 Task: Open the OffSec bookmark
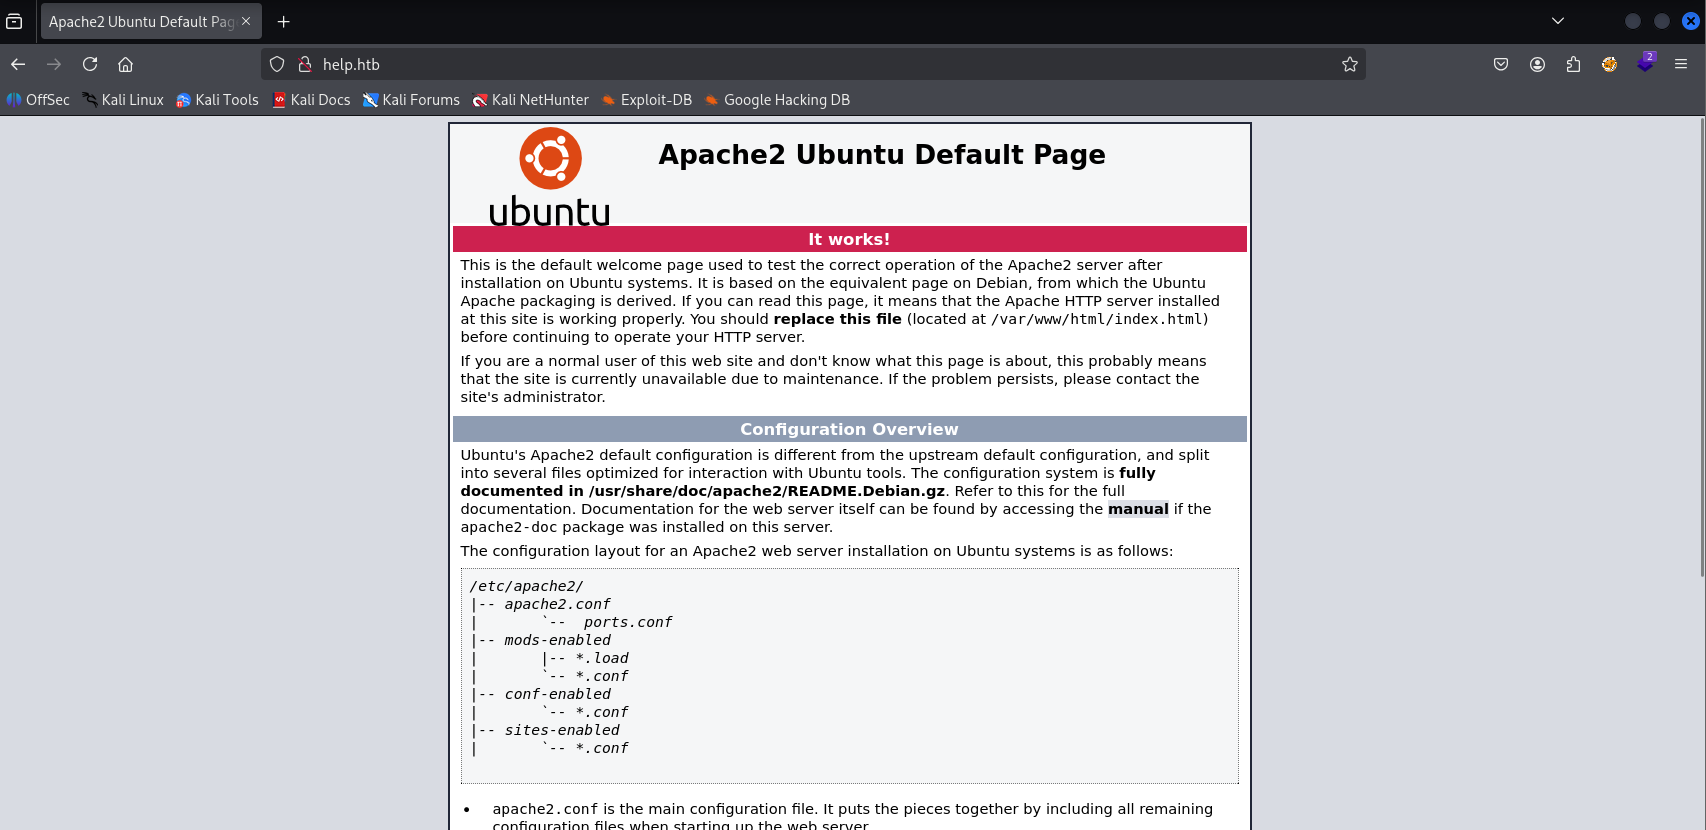(38, 100)
